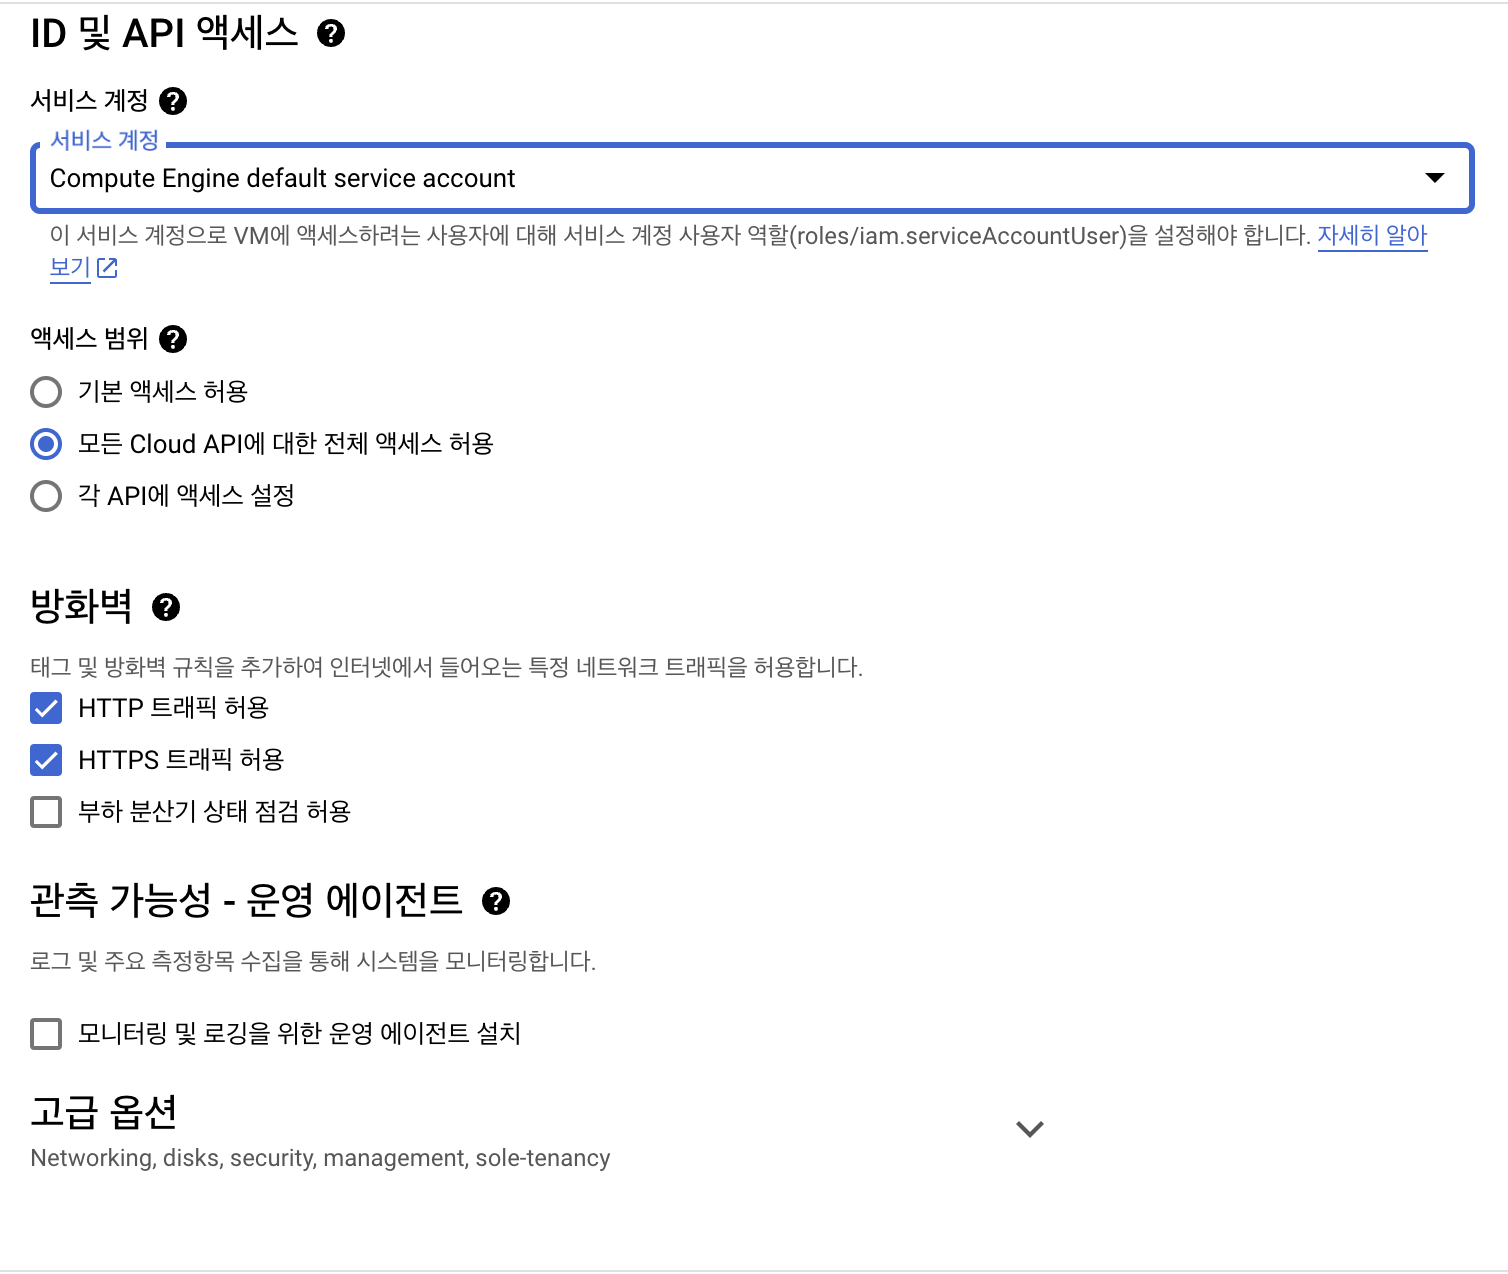The image size is (1508, 1274).
Task: Check 모니터링 및 로깅을 위한 운영 에이전트 설치
Action: [x=46, y=1034]
